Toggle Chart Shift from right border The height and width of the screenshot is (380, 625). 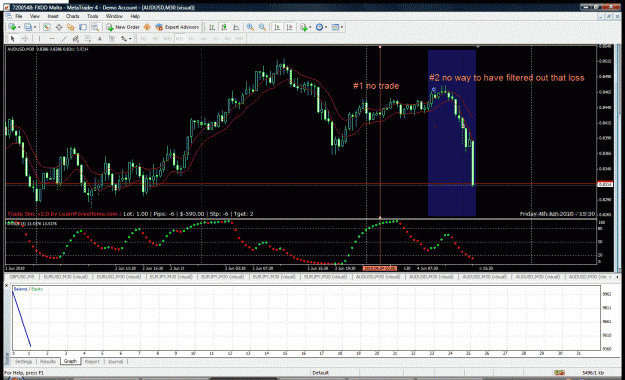pyautogui.click(x=289, y=27)
